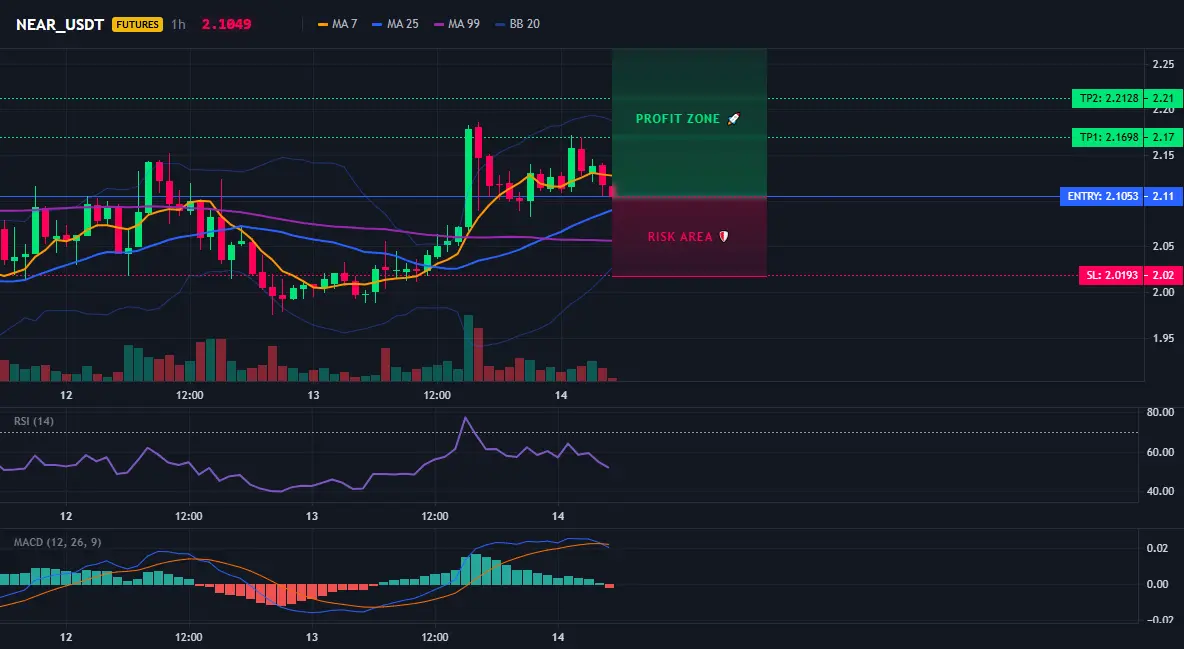1184x649 pixels.
Task: Click the 13 date label under RSI panel
Action: tap(312, 516)
